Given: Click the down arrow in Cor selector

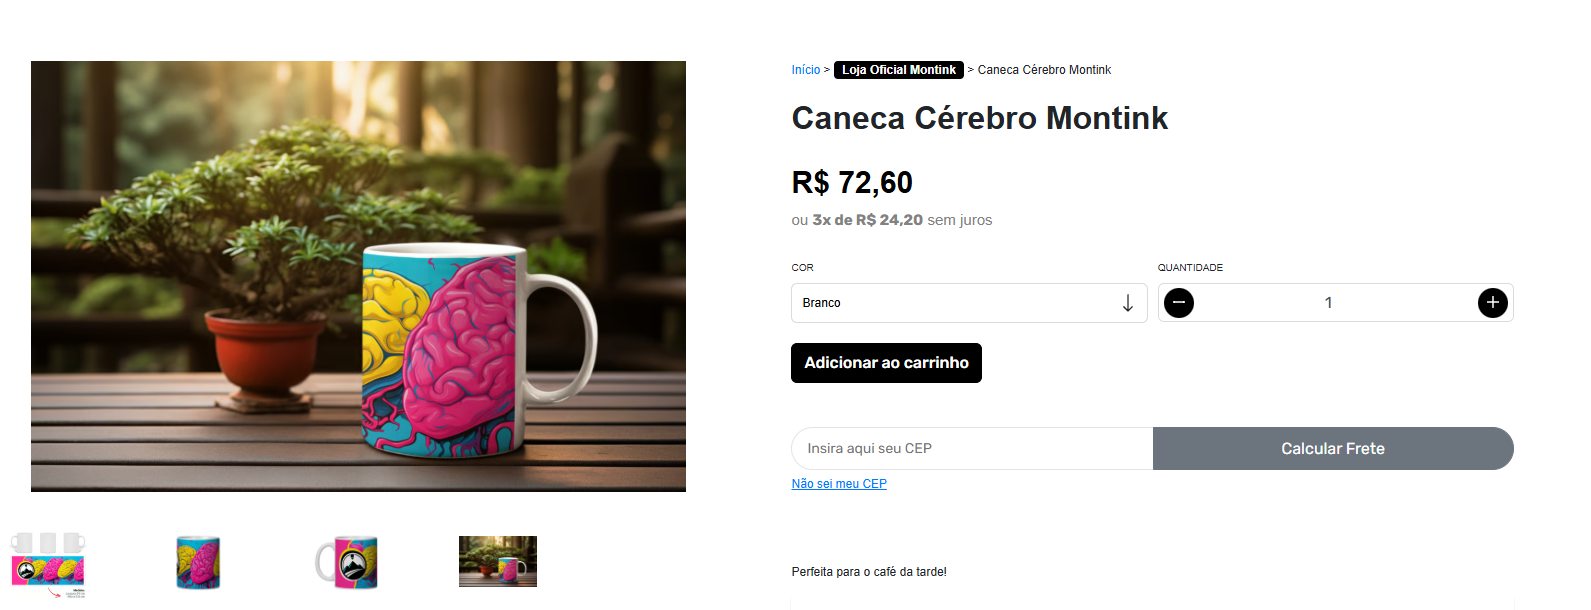Looking at the screenshot, I should click(x=1127, y=303).
